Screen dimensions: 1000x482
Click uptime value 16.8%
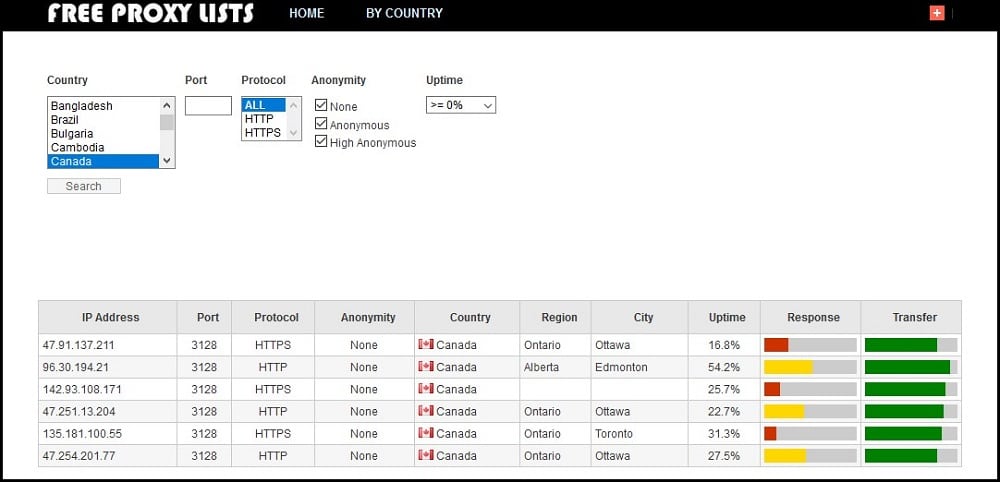tap(724, 345)
